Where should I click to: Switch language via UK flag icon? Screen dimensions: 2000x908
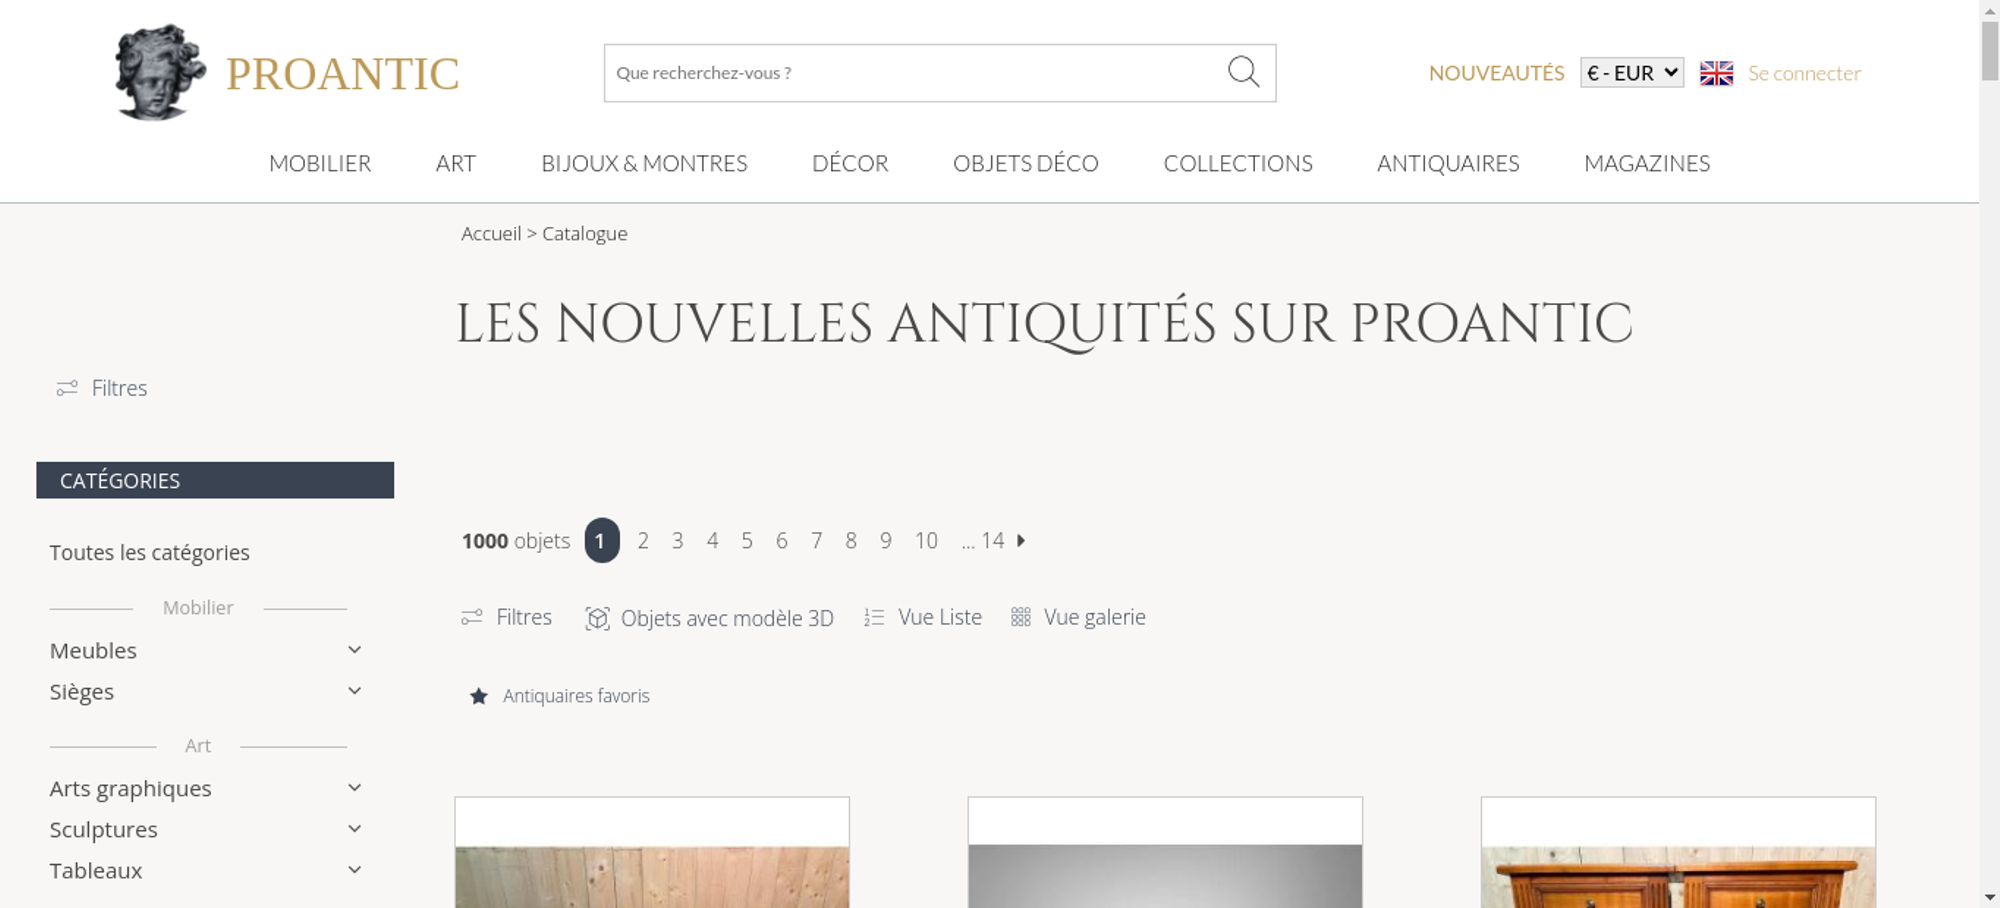point(1716,73)
